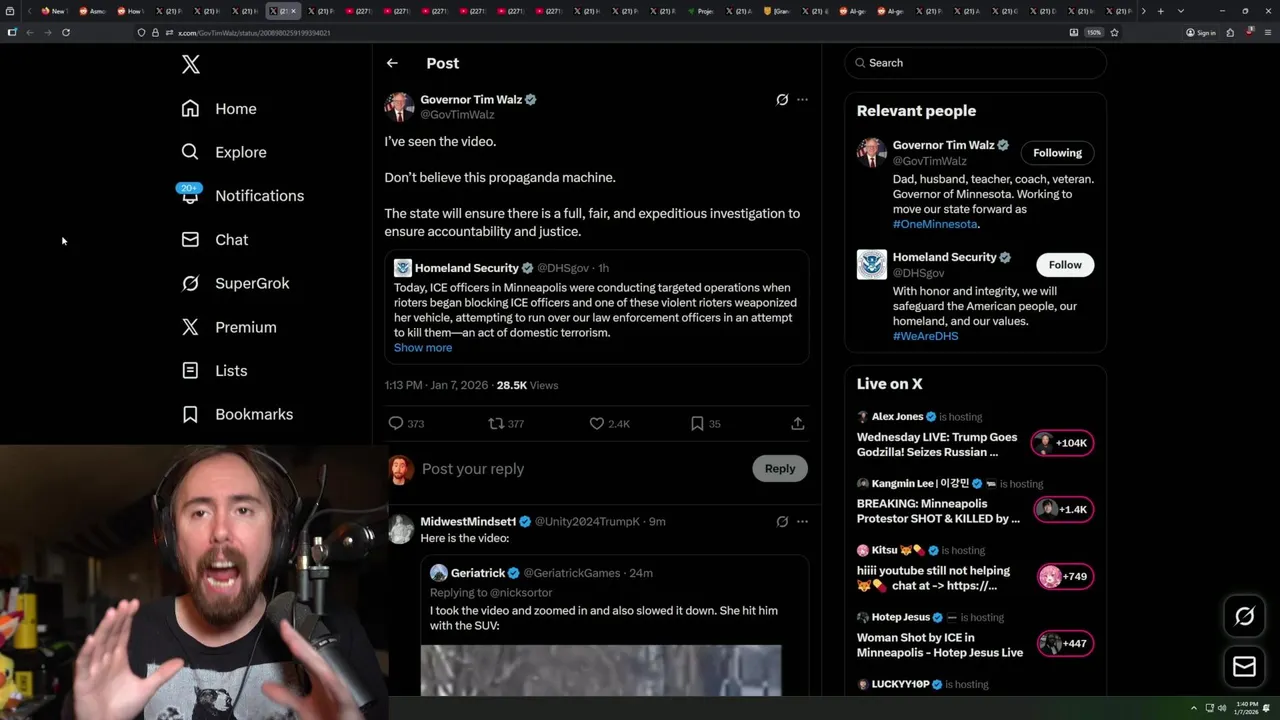Click the volume icon in system tray

(x=1221, y=708)
